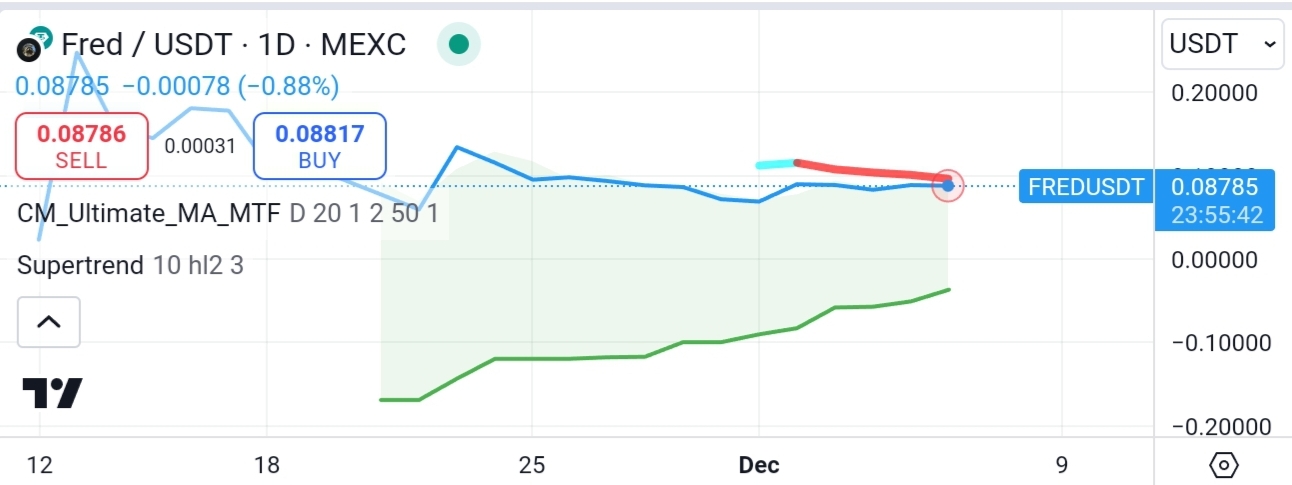
Task: Collapse the indicator legend with chevron
Action: (49, 322)
